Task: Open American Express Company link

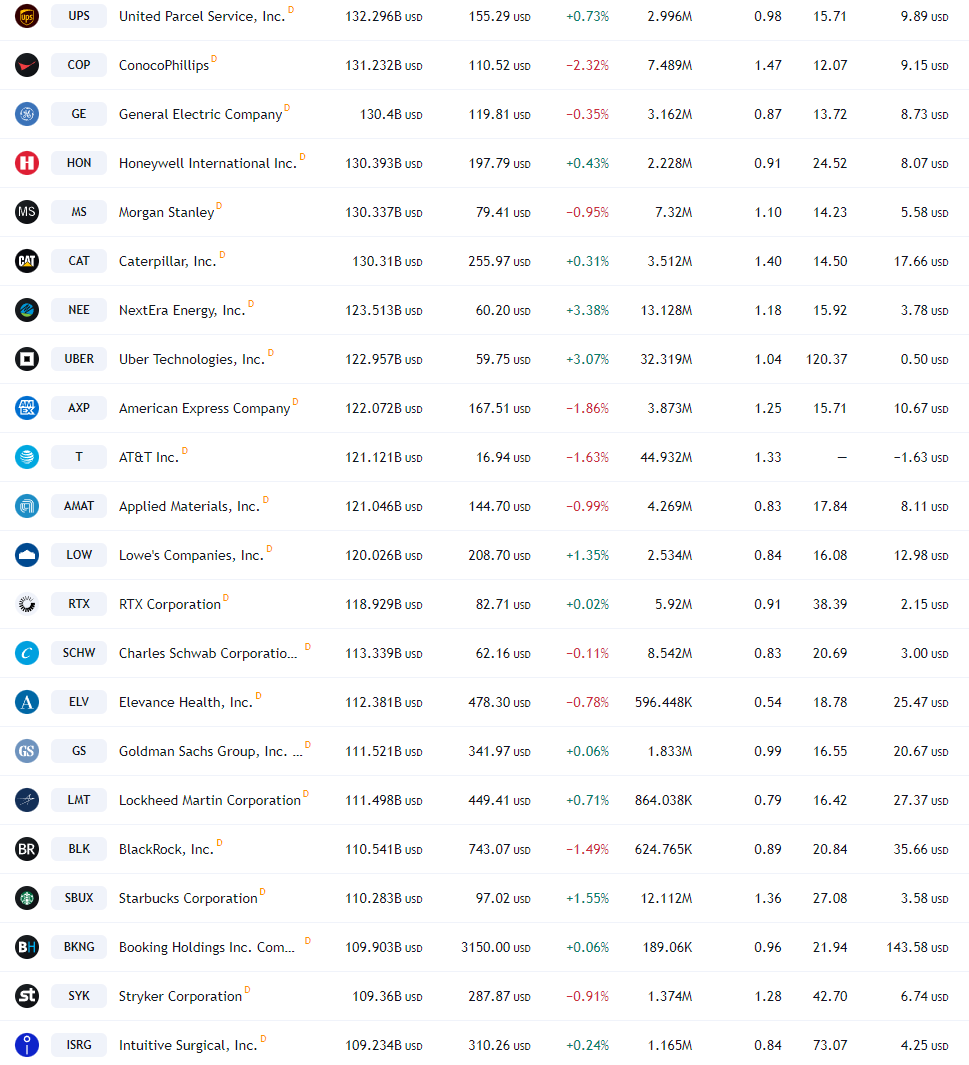Action: [204, 408]
